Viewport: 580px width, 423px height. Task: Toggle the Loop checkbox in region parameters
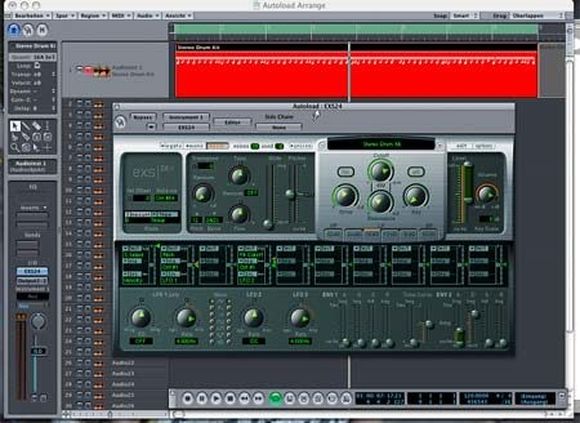[x=37, y=65]
